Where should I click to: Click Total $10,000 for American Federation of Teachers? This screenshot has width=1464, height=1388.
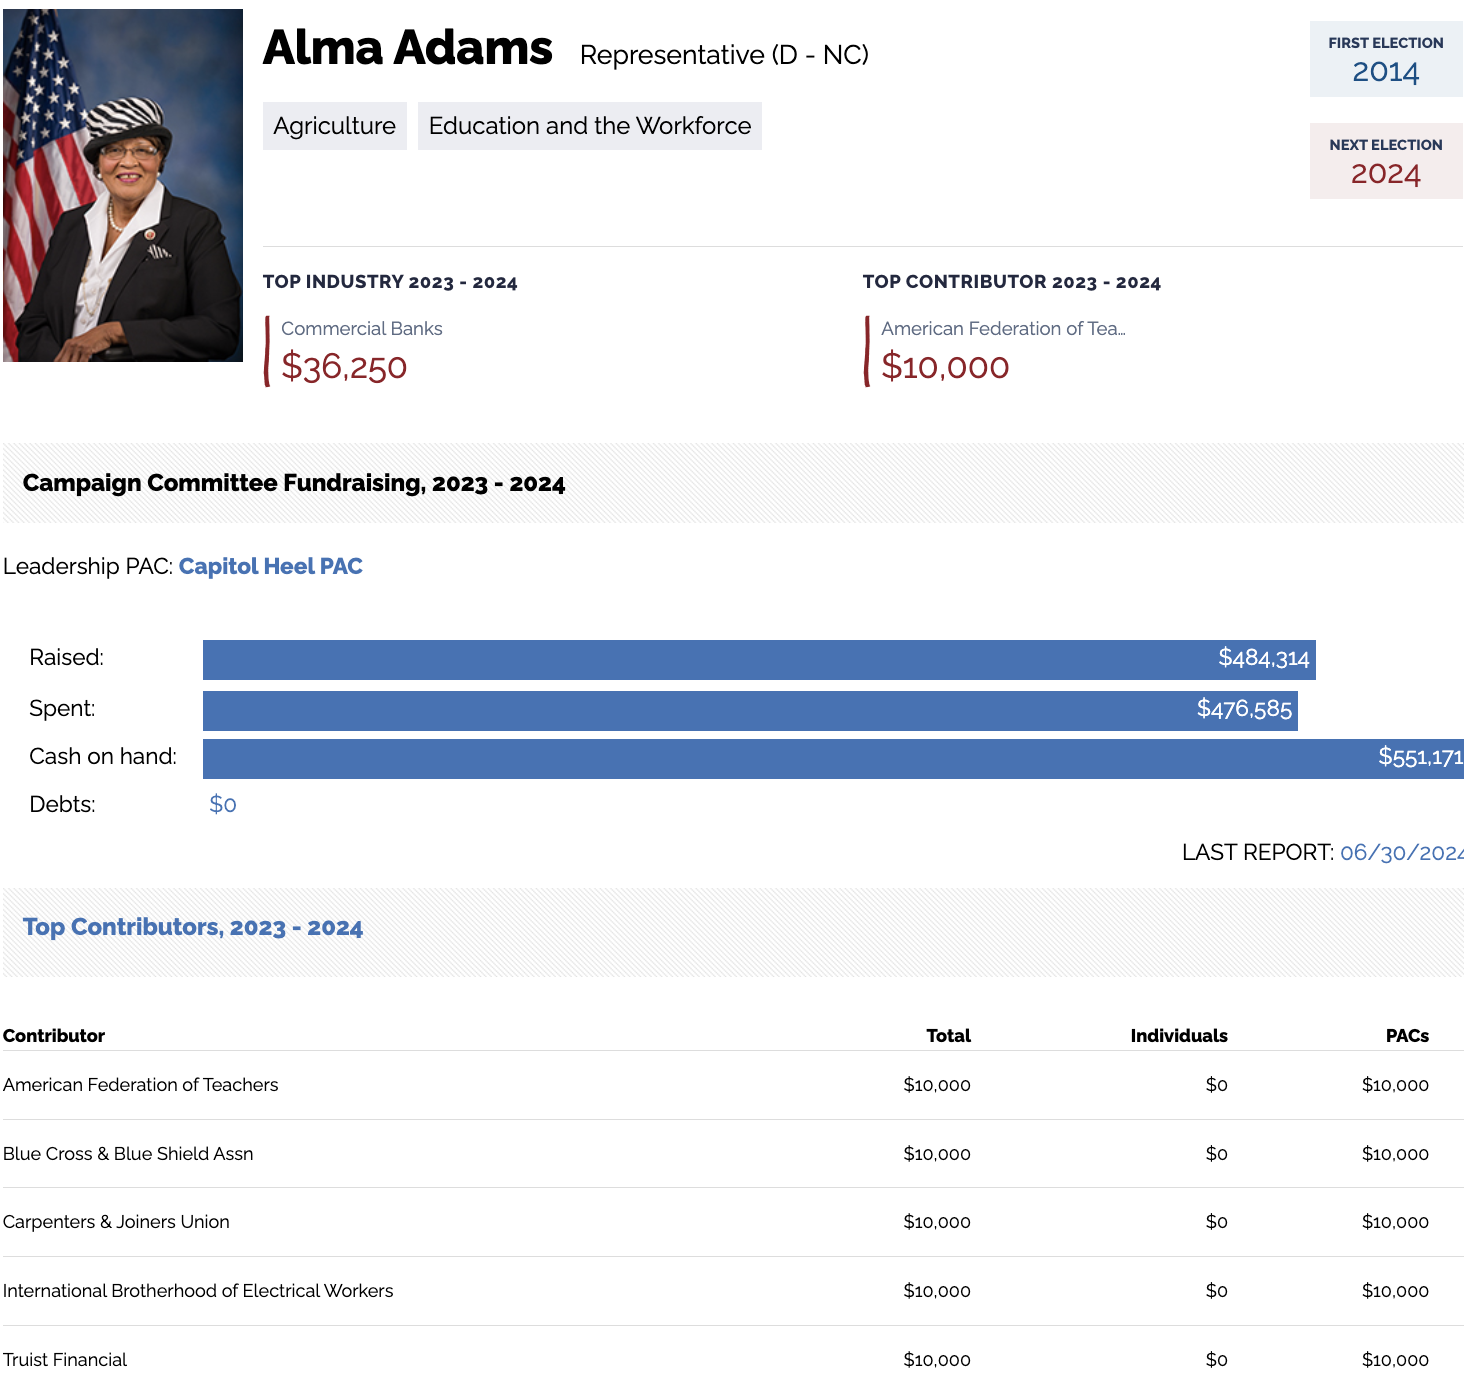pyautogui.click(x=937, y=1085)
